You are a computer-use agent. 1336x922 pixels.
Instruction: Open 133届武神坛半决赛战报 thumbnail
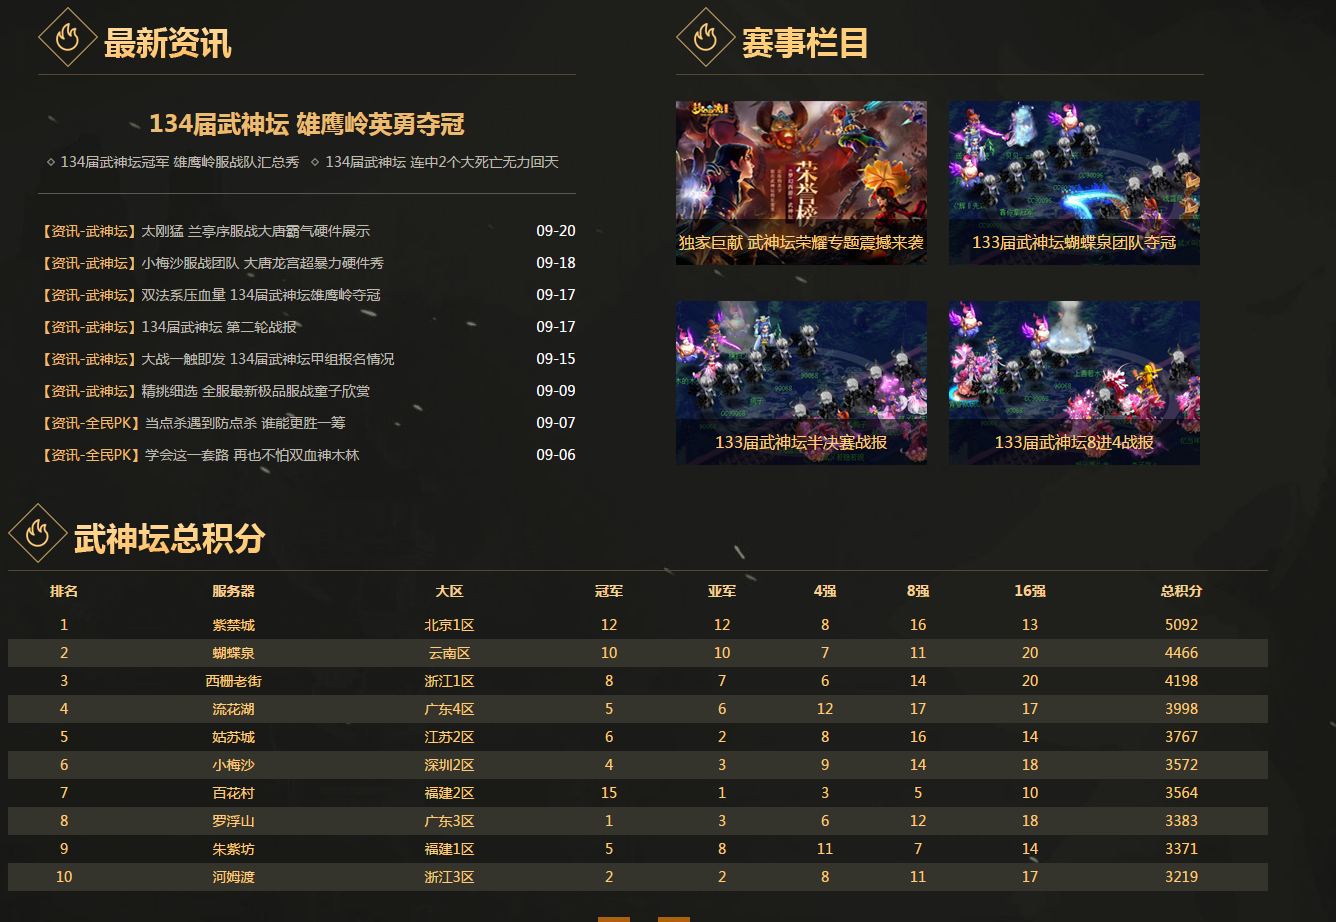pyautogui.click(x=801, y=382)
